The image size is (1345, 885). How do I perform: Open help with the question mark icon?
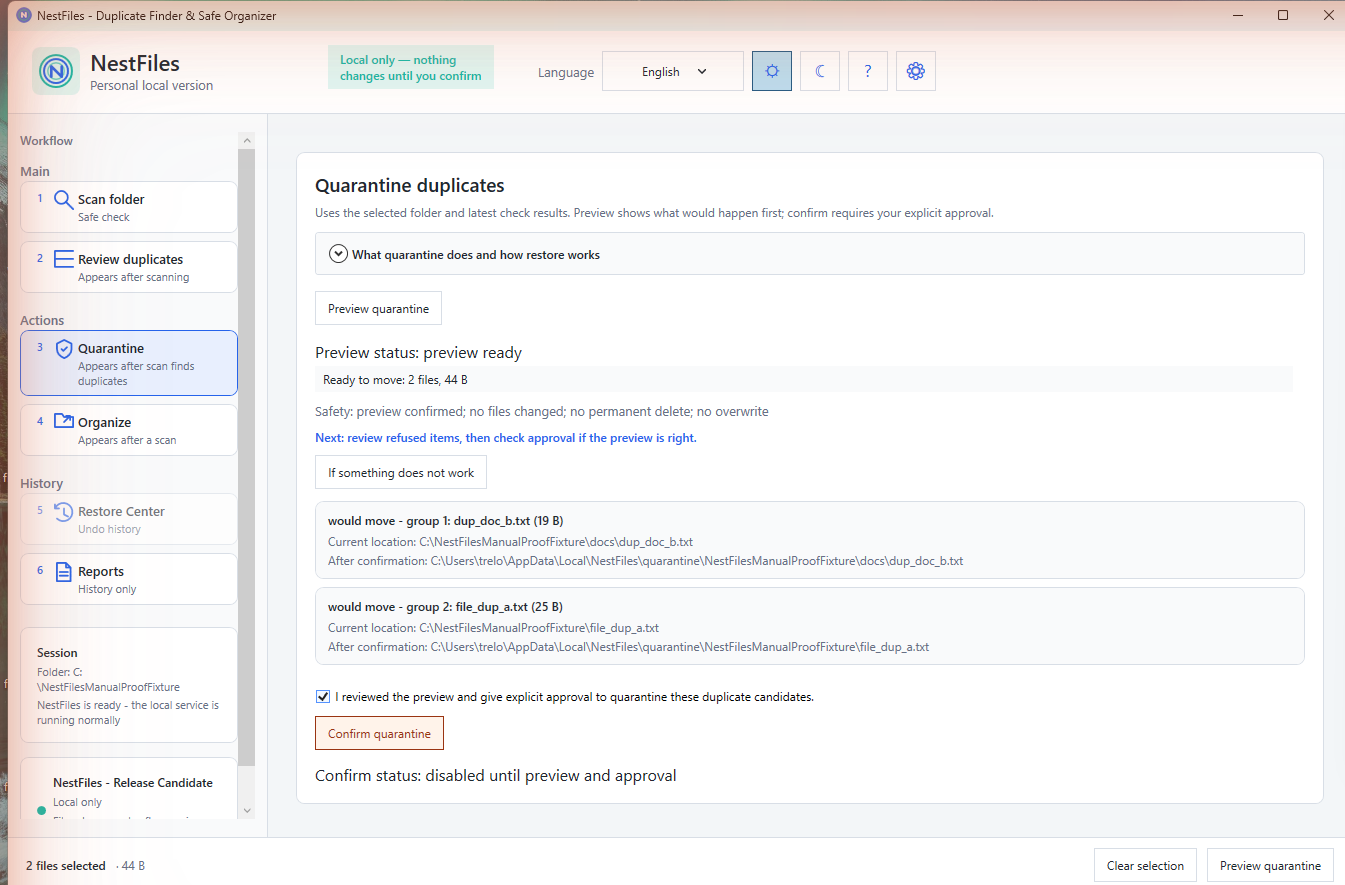[868, 71]
